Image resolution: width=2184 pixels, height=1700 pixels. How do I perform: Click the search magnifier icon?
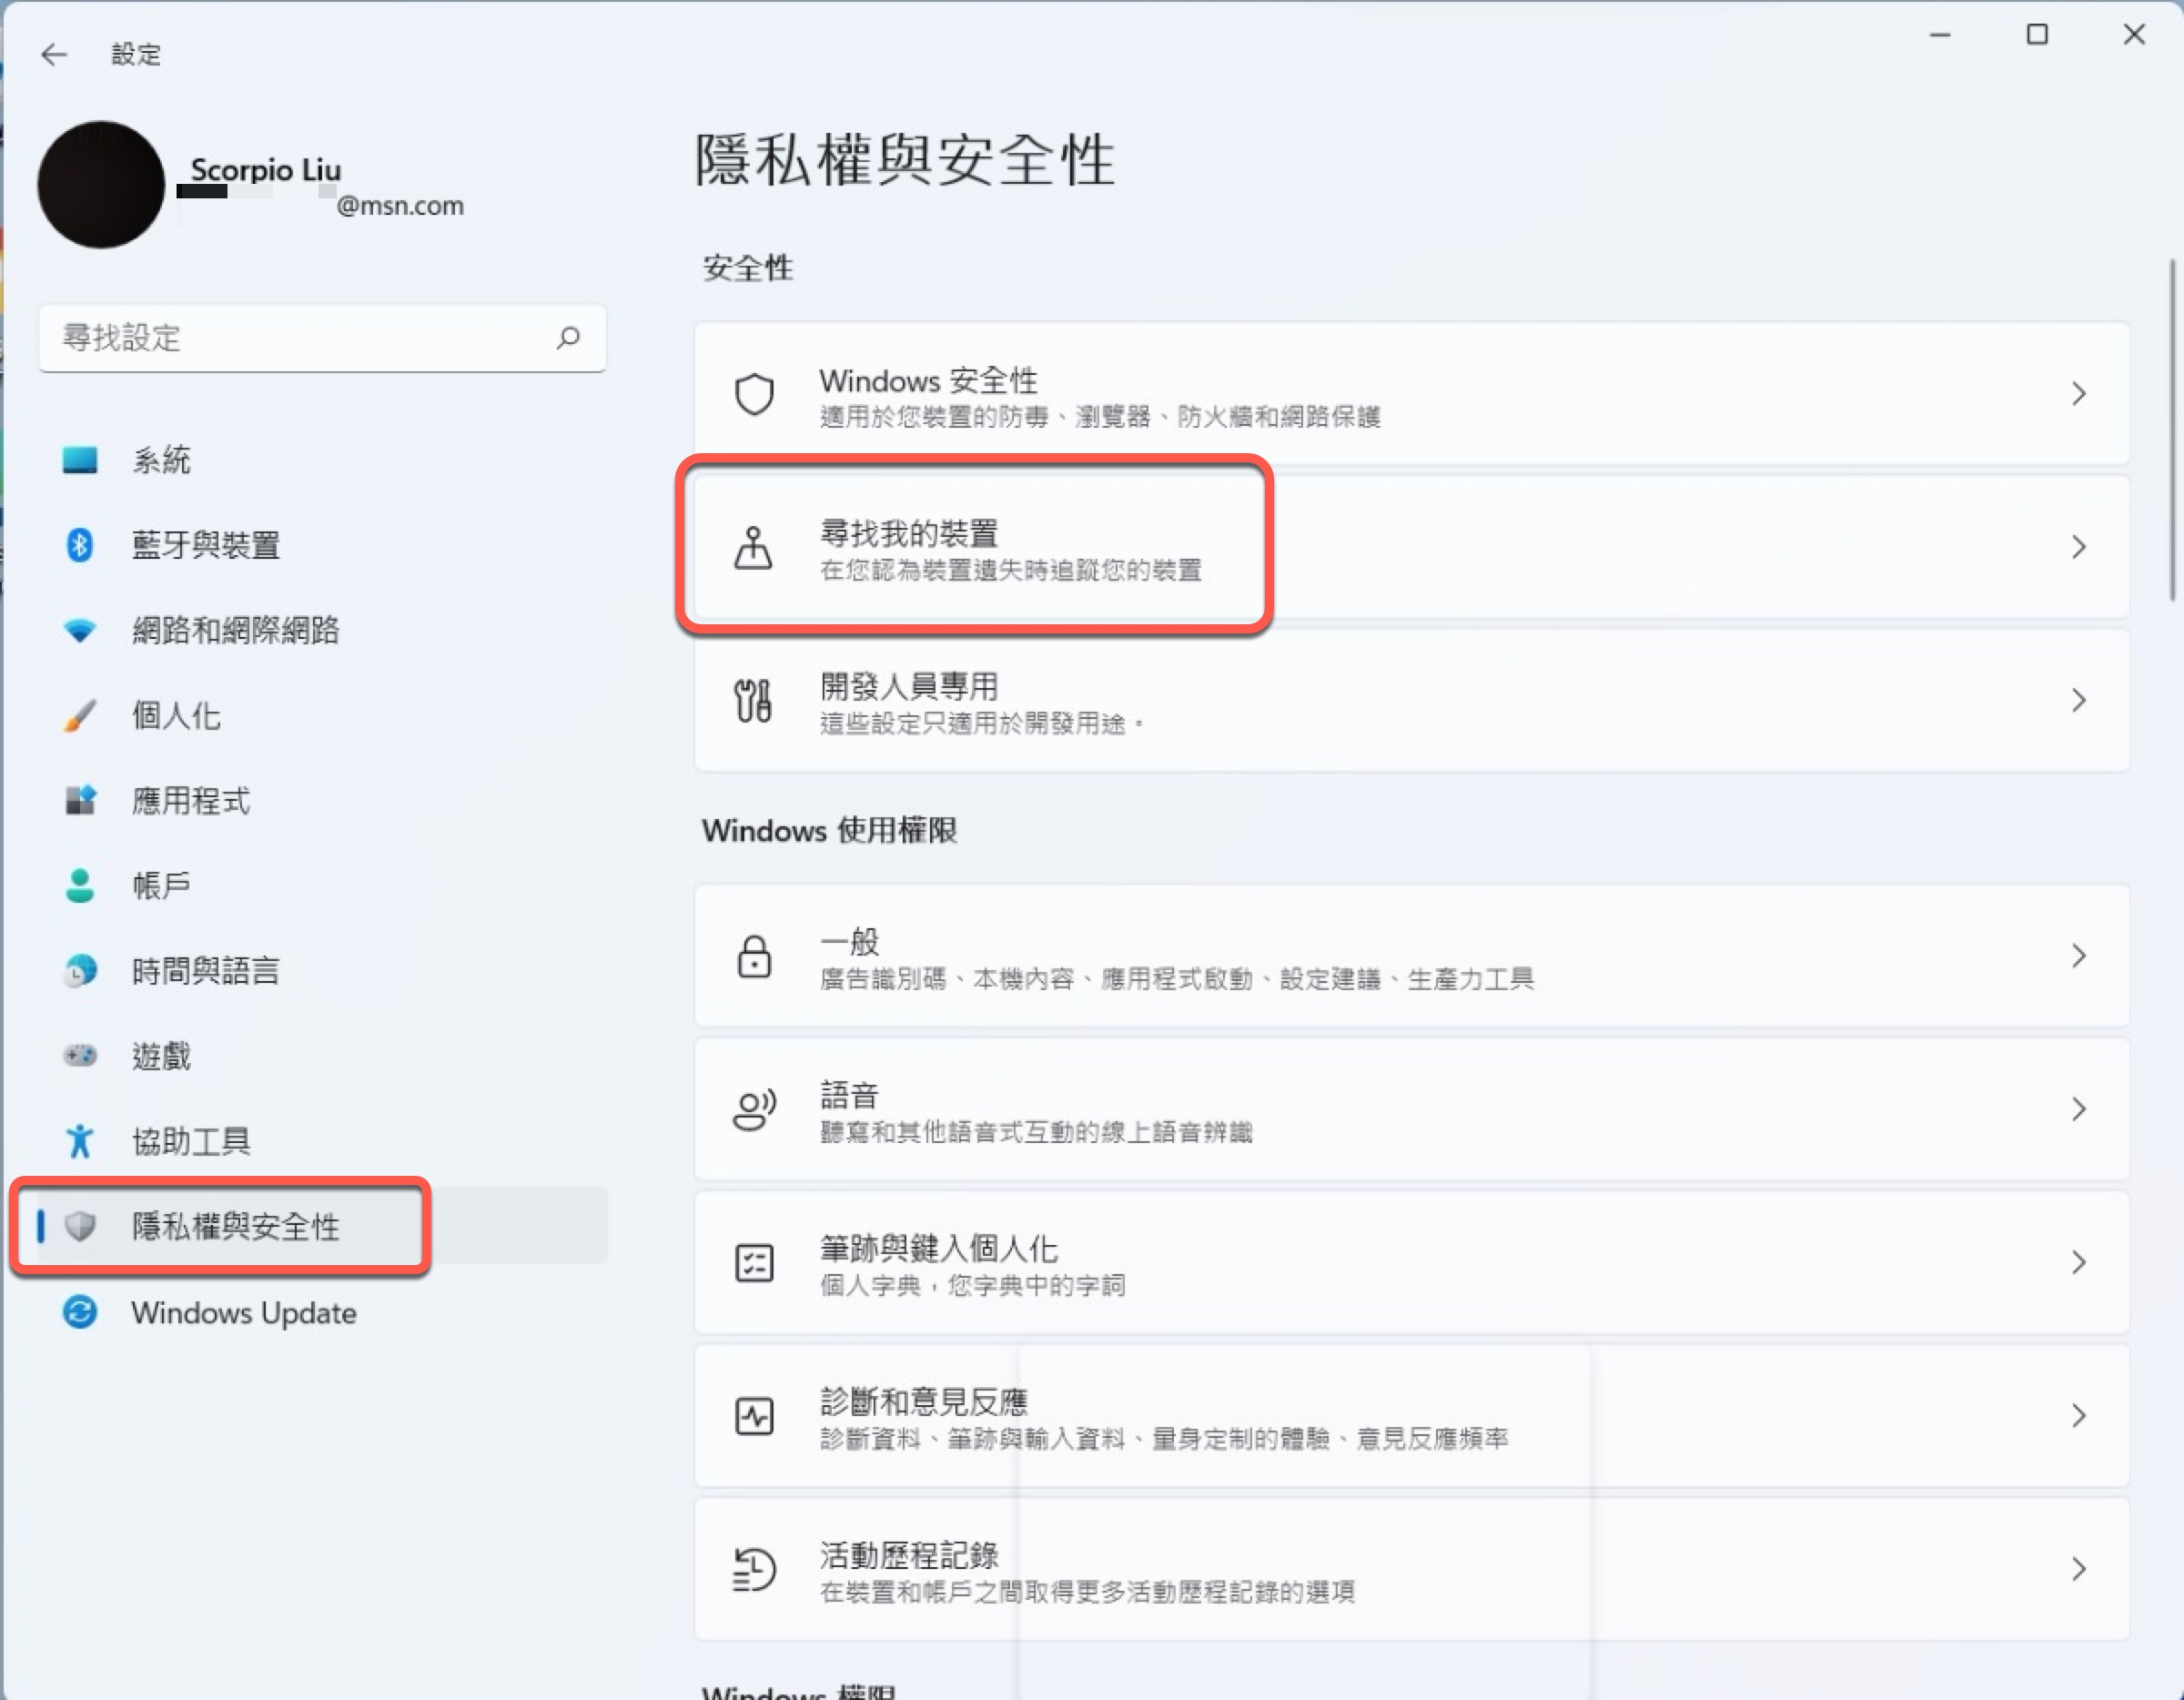[568, 338]
